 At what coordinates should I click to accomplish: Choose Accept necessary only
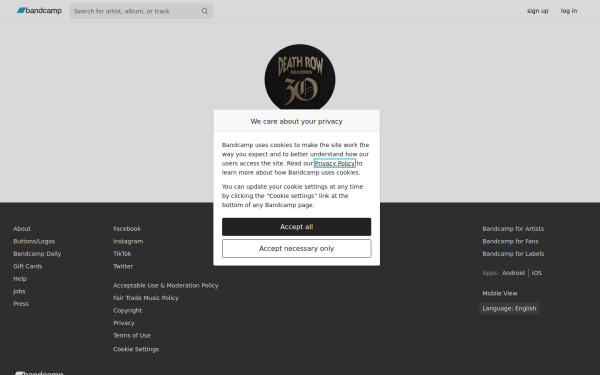[x=297, y=249]
